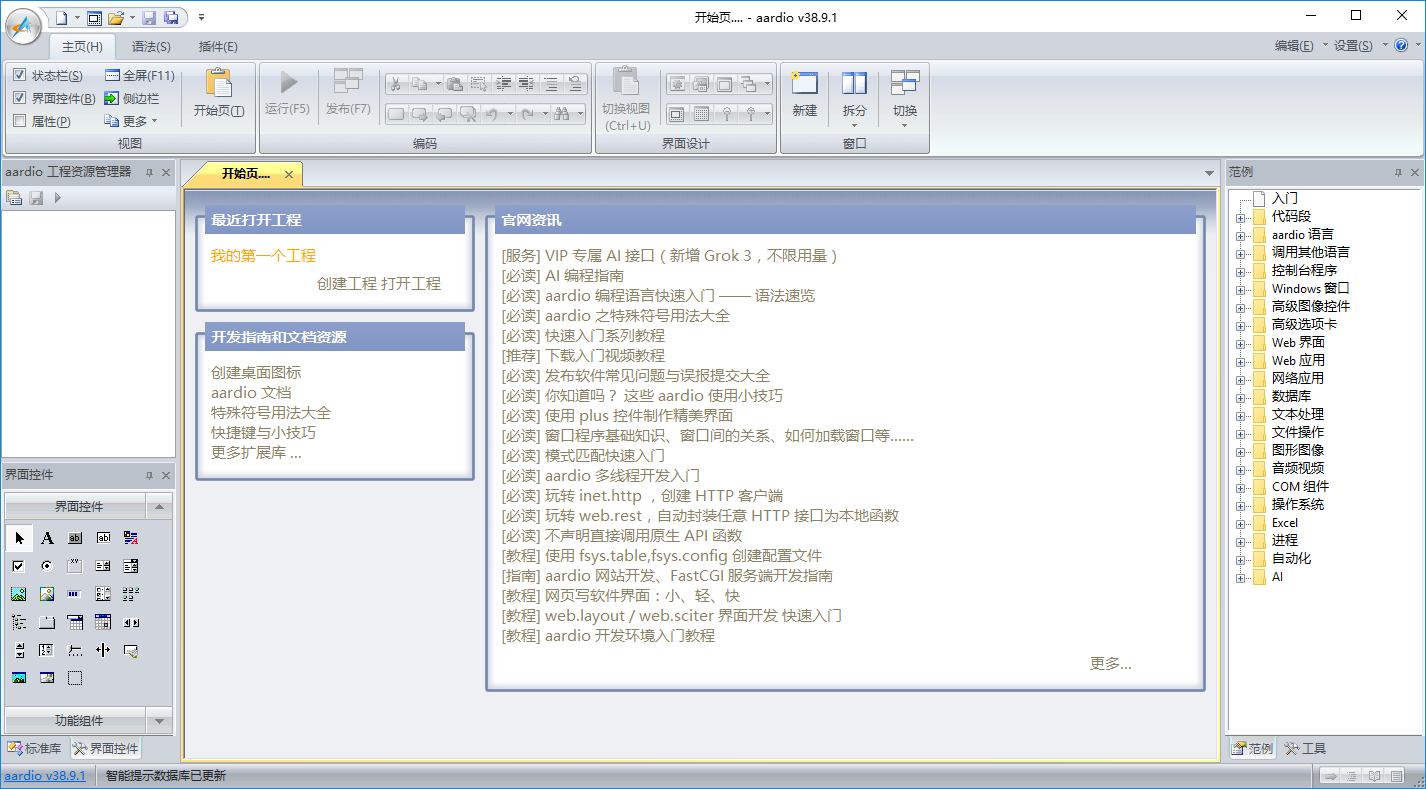Open the aardio application menu button
Image resolution: width=1426 pixels, height=789 pixels.
pos(22,27)
